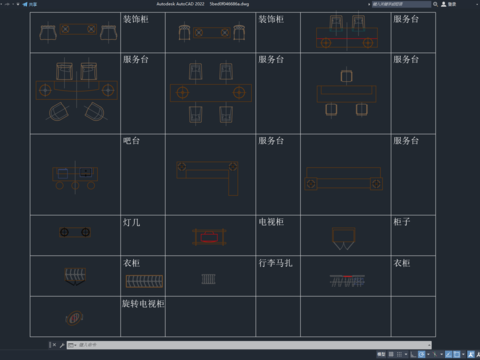Click the recent commands icon in command line
This screenshot has width=480, height=360.
coord(71,345)
